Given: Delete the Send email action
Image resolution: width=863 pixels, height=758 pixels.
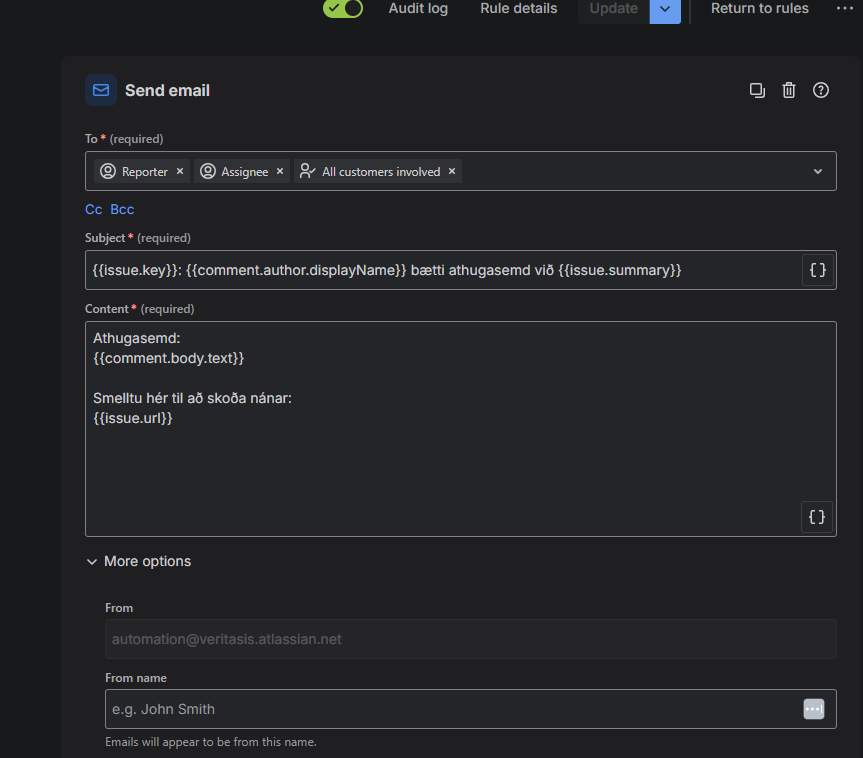Looking at the screenshot, I should [x=789, y=90].
